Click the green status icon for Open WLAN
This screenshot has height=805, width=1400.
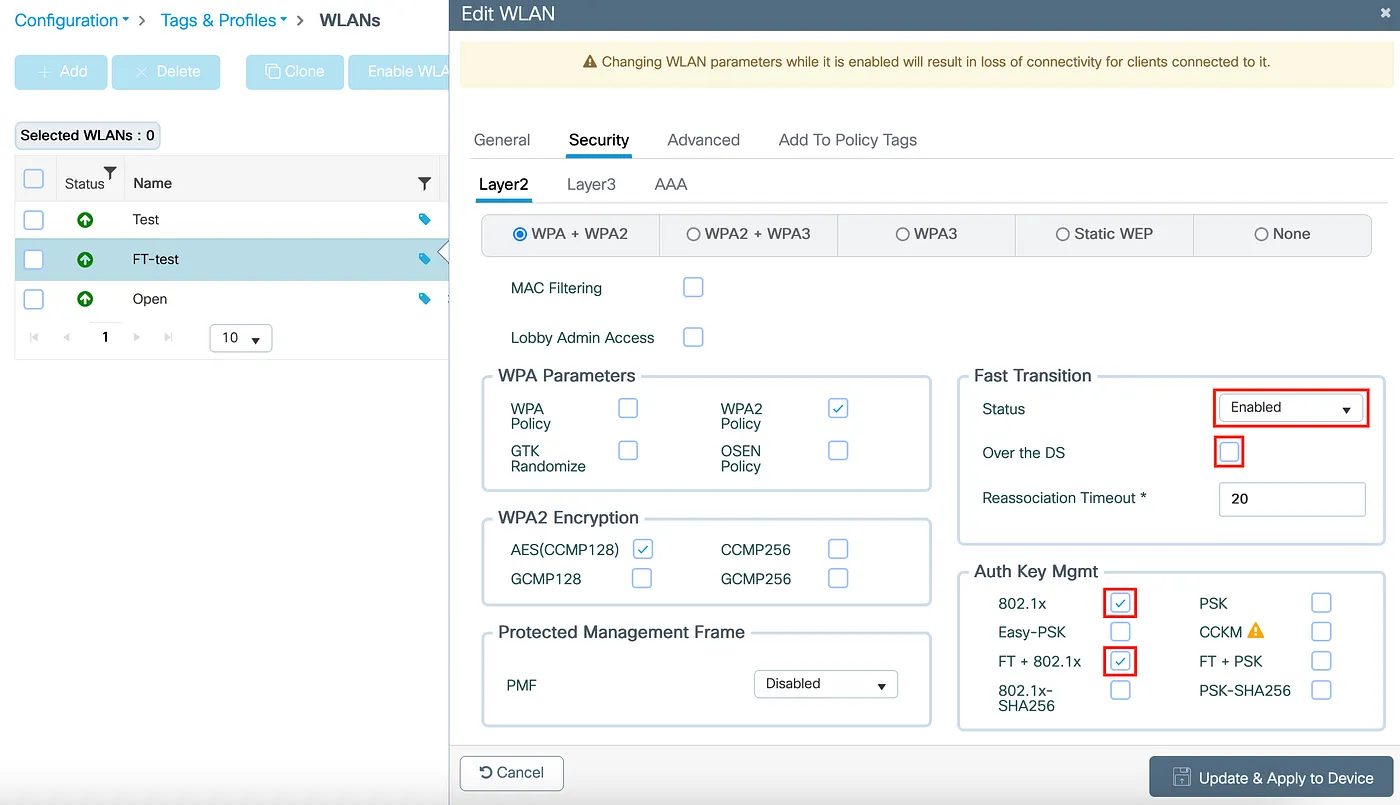(x=85, y=299)
